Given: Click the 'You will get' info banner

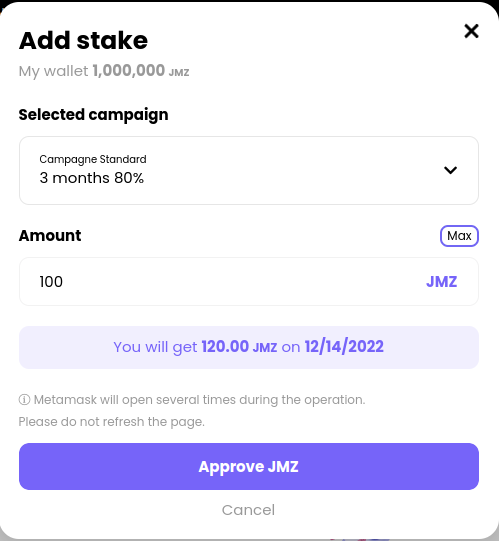Looking at the screenshot, I should tap(249, 347).
